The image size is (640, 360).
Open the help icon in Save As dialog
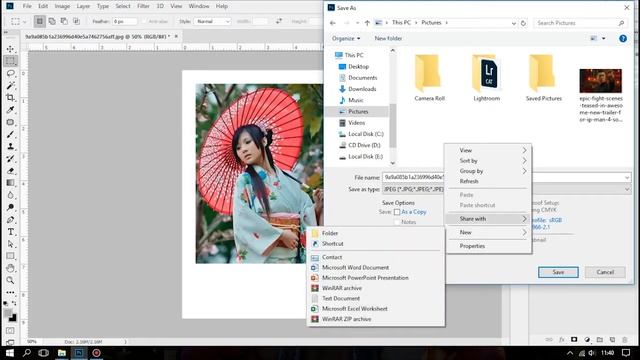coord(623,38)
